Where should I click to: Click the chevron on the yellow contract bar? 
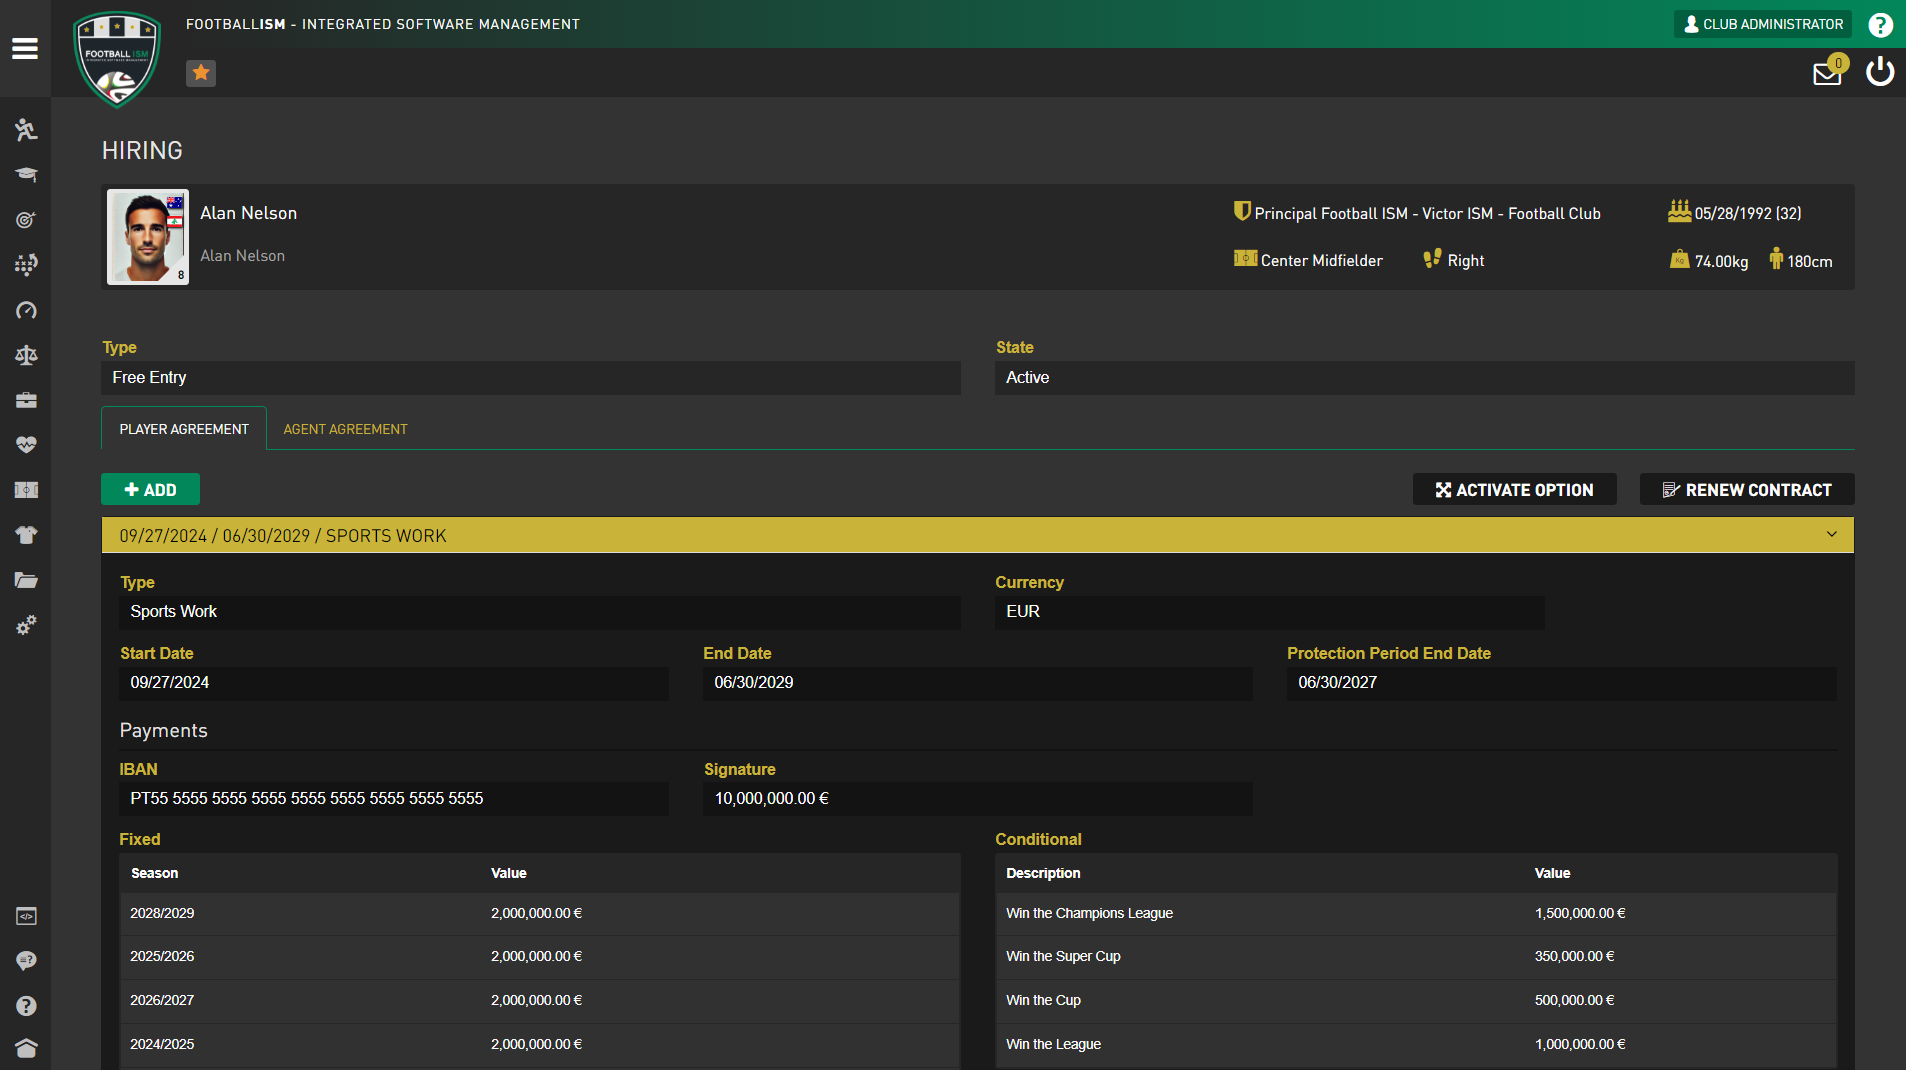click(1831, 534)
